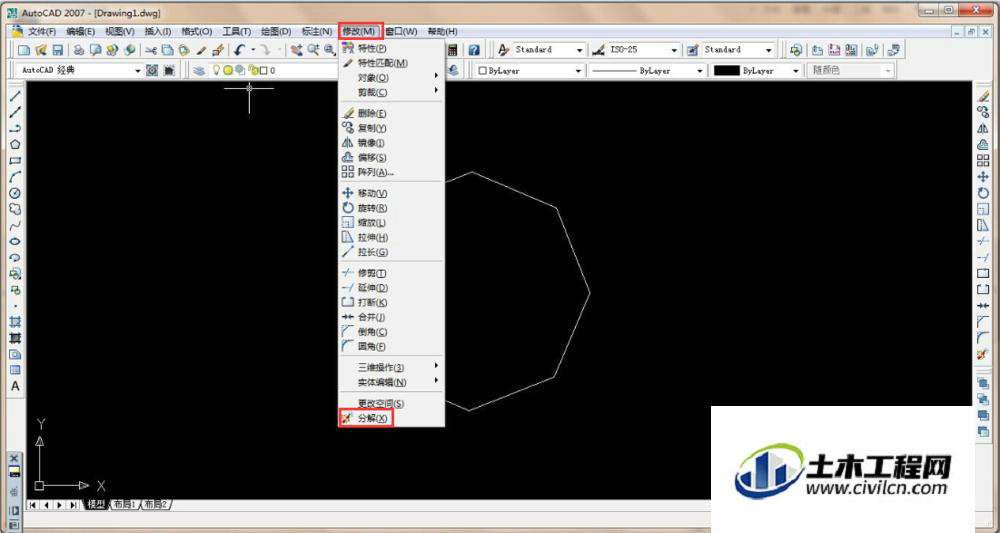Click the next layout tab arrow
Viewport: 1000px width, 533px height.
tap(60, 505)
